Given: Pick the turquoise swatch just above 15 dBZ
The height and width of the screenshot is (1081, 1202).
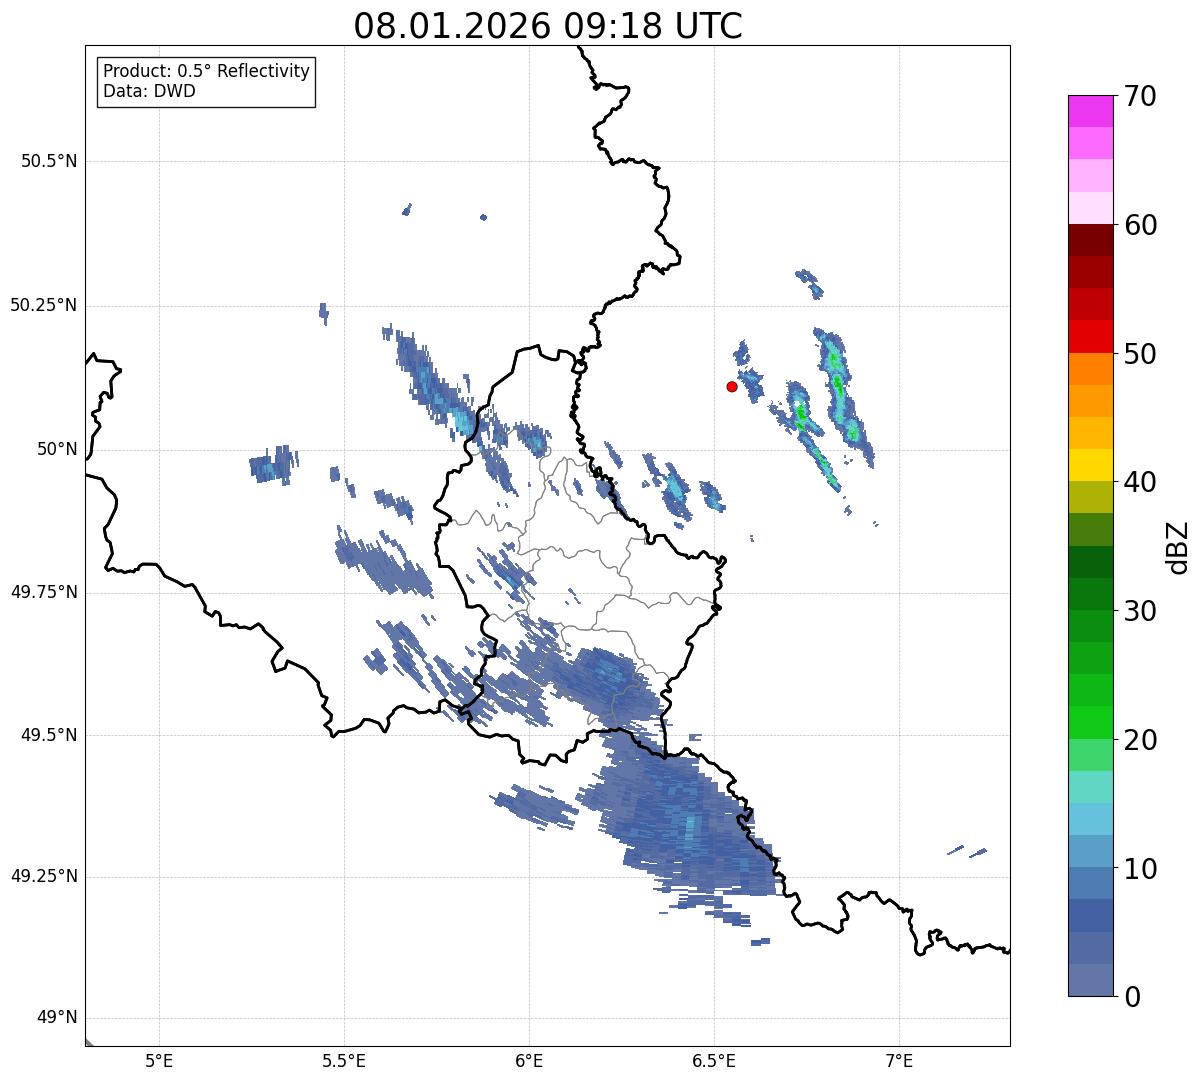Looking at the screenshot, I should pyautogui.click(x=1090, y=787).
